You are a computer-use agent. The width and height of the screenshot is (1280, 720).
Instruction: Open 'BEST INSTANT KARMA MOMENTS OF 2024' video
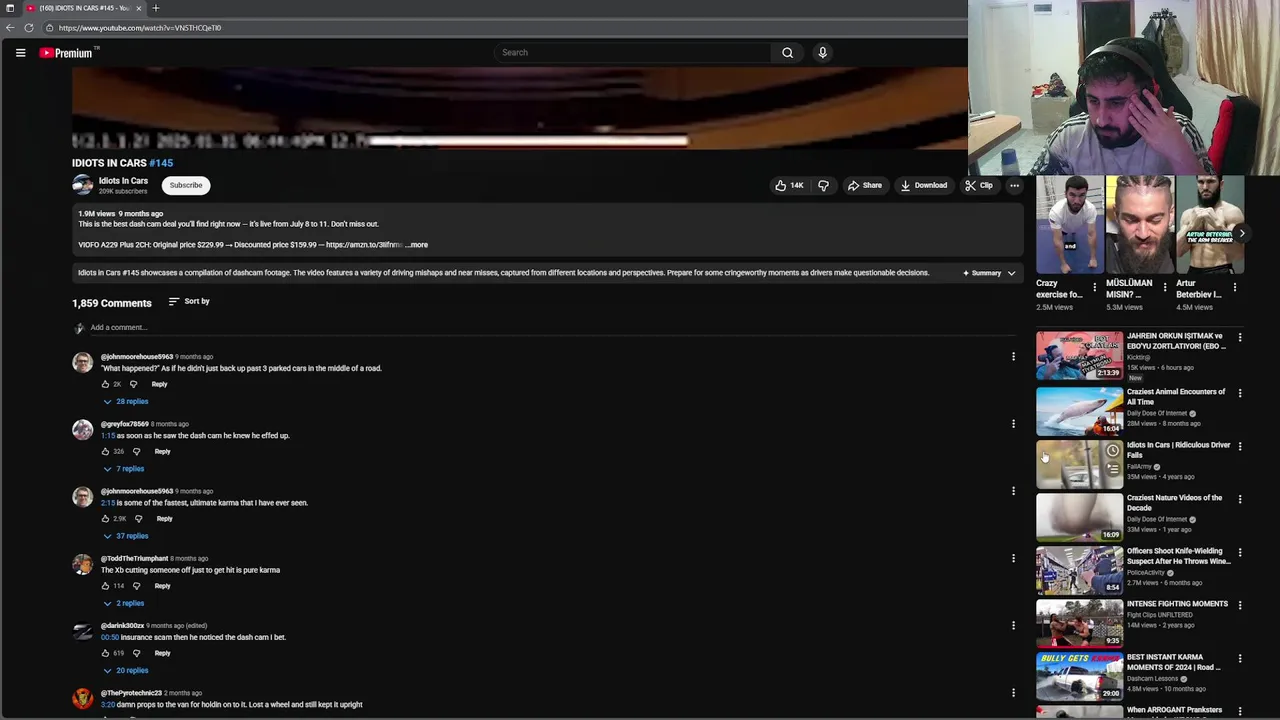click(1079, 676)
